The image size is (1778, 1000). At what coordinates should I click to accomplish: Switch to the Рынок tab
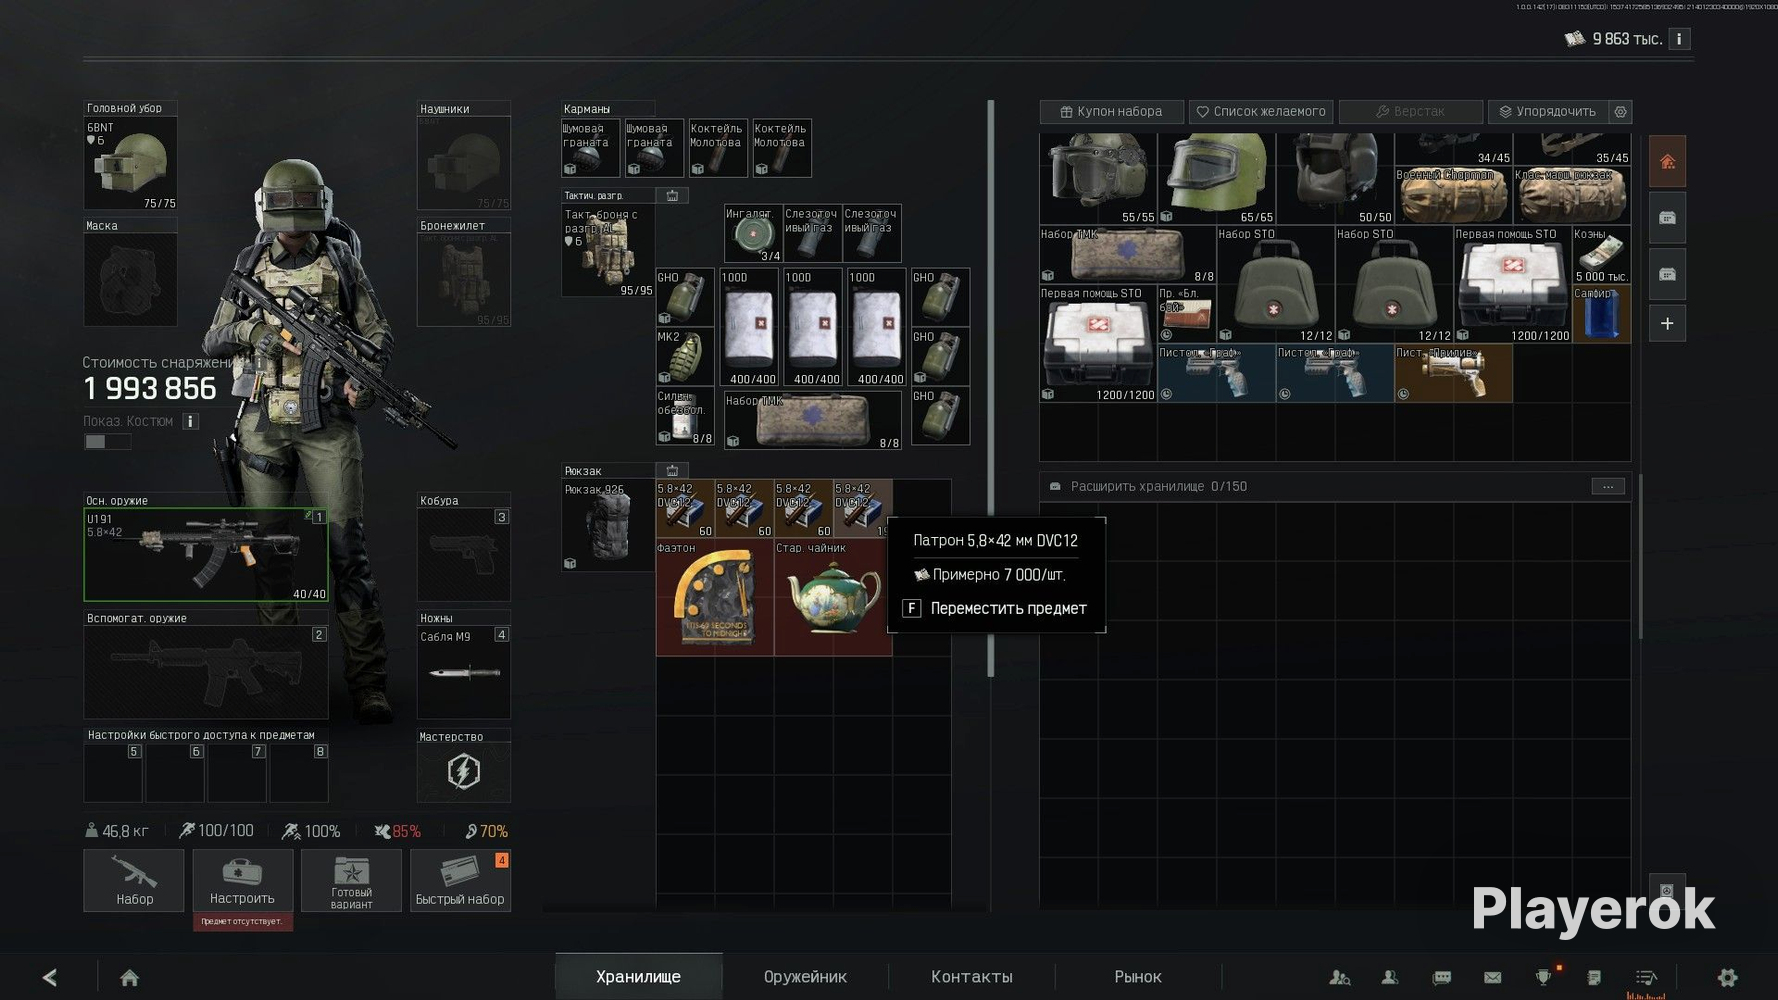pos(1138,977)
